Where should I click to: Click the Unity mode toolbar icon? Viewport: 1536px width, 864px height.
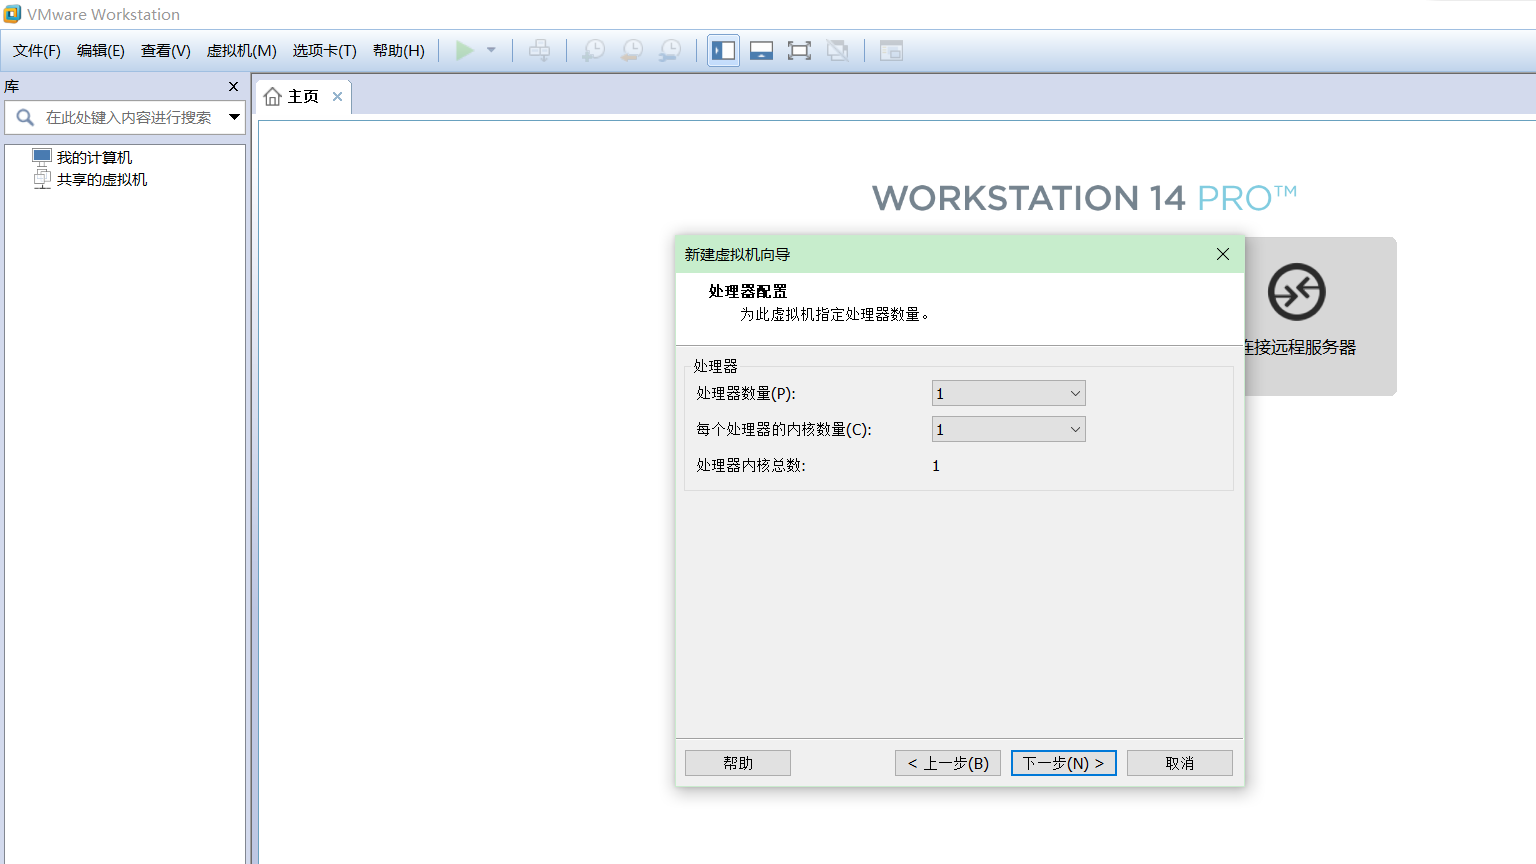(837, 50)
